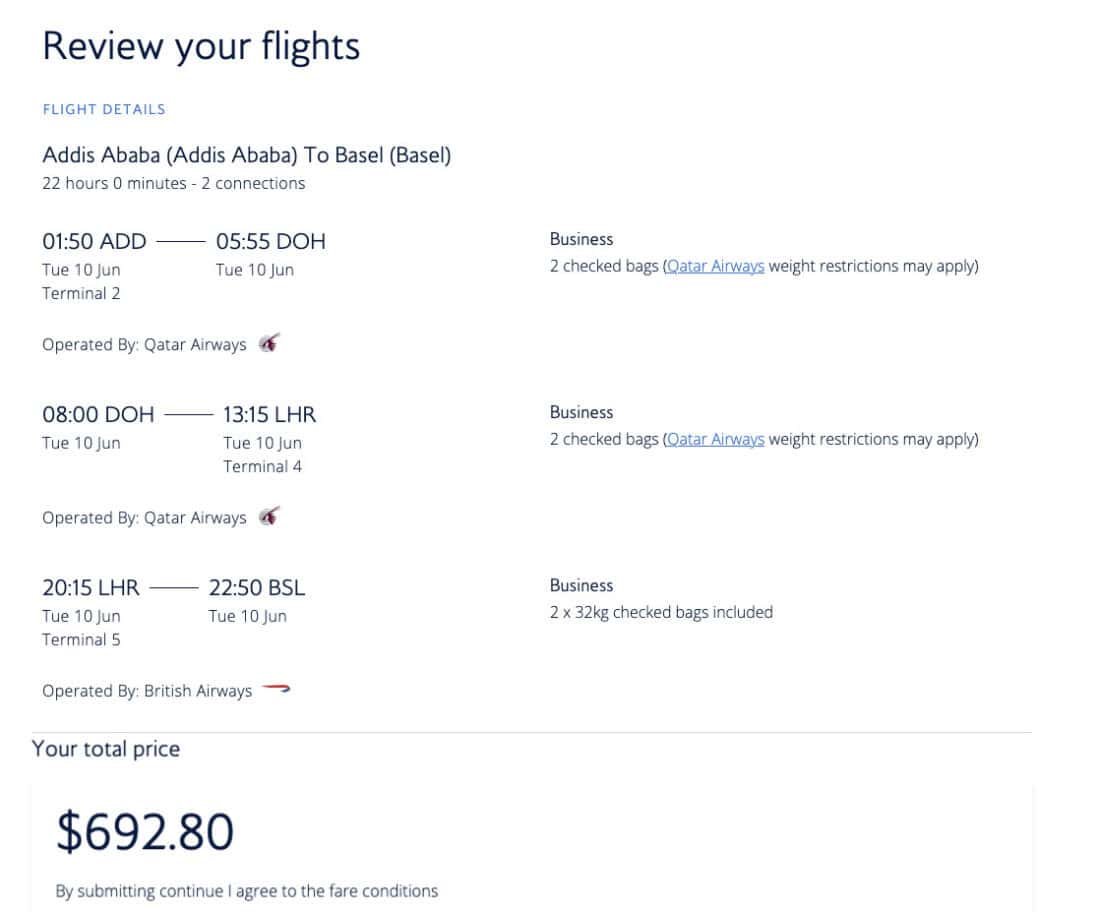Image resolution: width=1100 pixels, height=912 pixels.
Task: Click the 13:15 LHR arrival time
Action: point(269,414)
